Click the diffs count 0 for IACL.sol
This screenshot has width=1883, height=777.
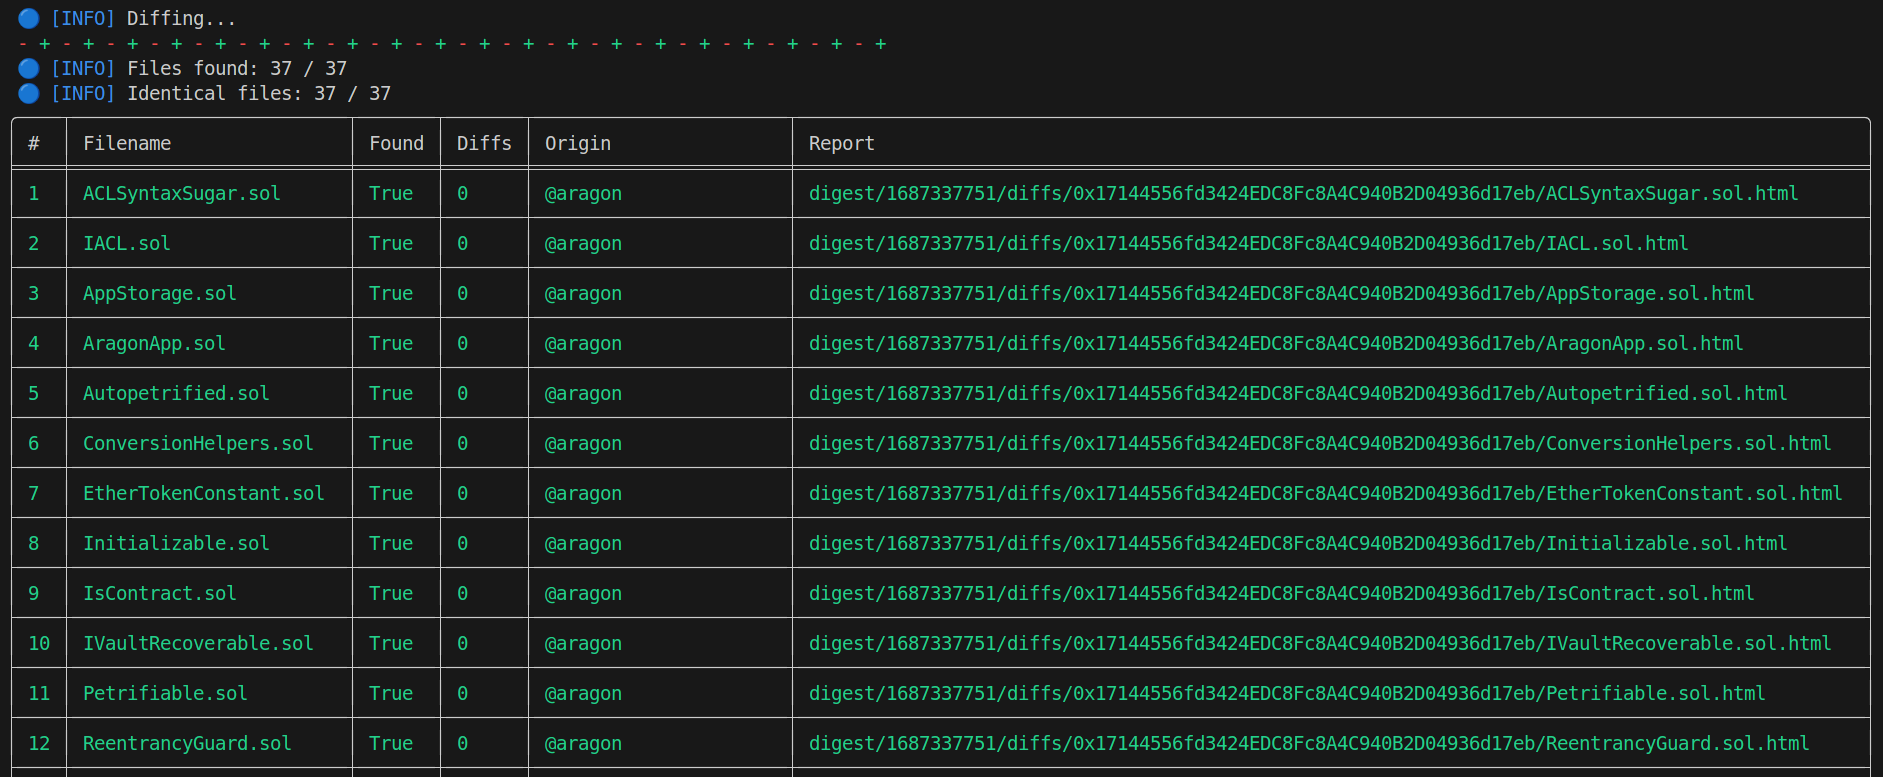pos(463,243)
